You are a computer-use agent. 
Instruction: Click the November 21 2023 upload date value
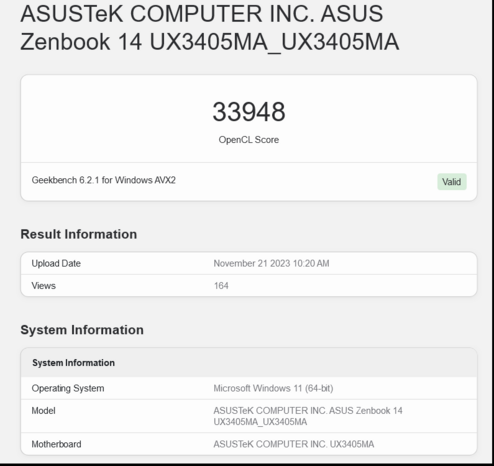(x=271, y=263)
